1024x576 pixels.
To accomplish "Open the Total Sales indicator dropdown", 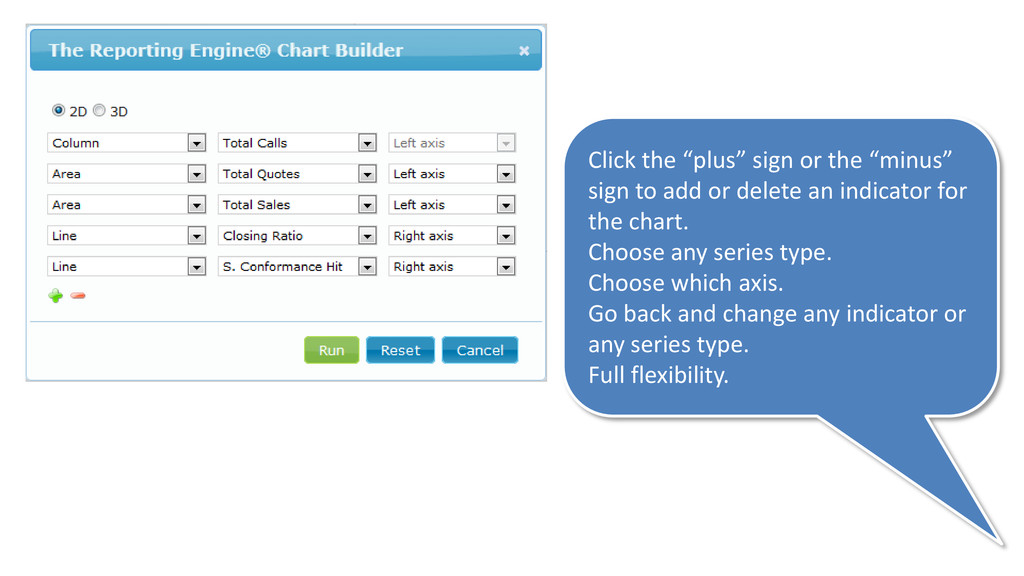I will coord(297,204).
